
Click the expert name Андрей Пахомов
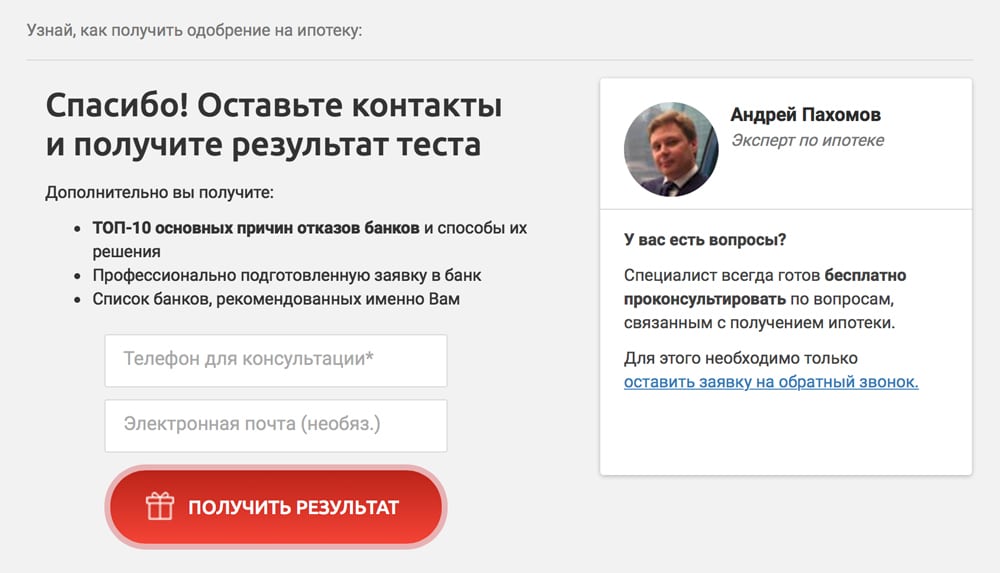[805, 115]
